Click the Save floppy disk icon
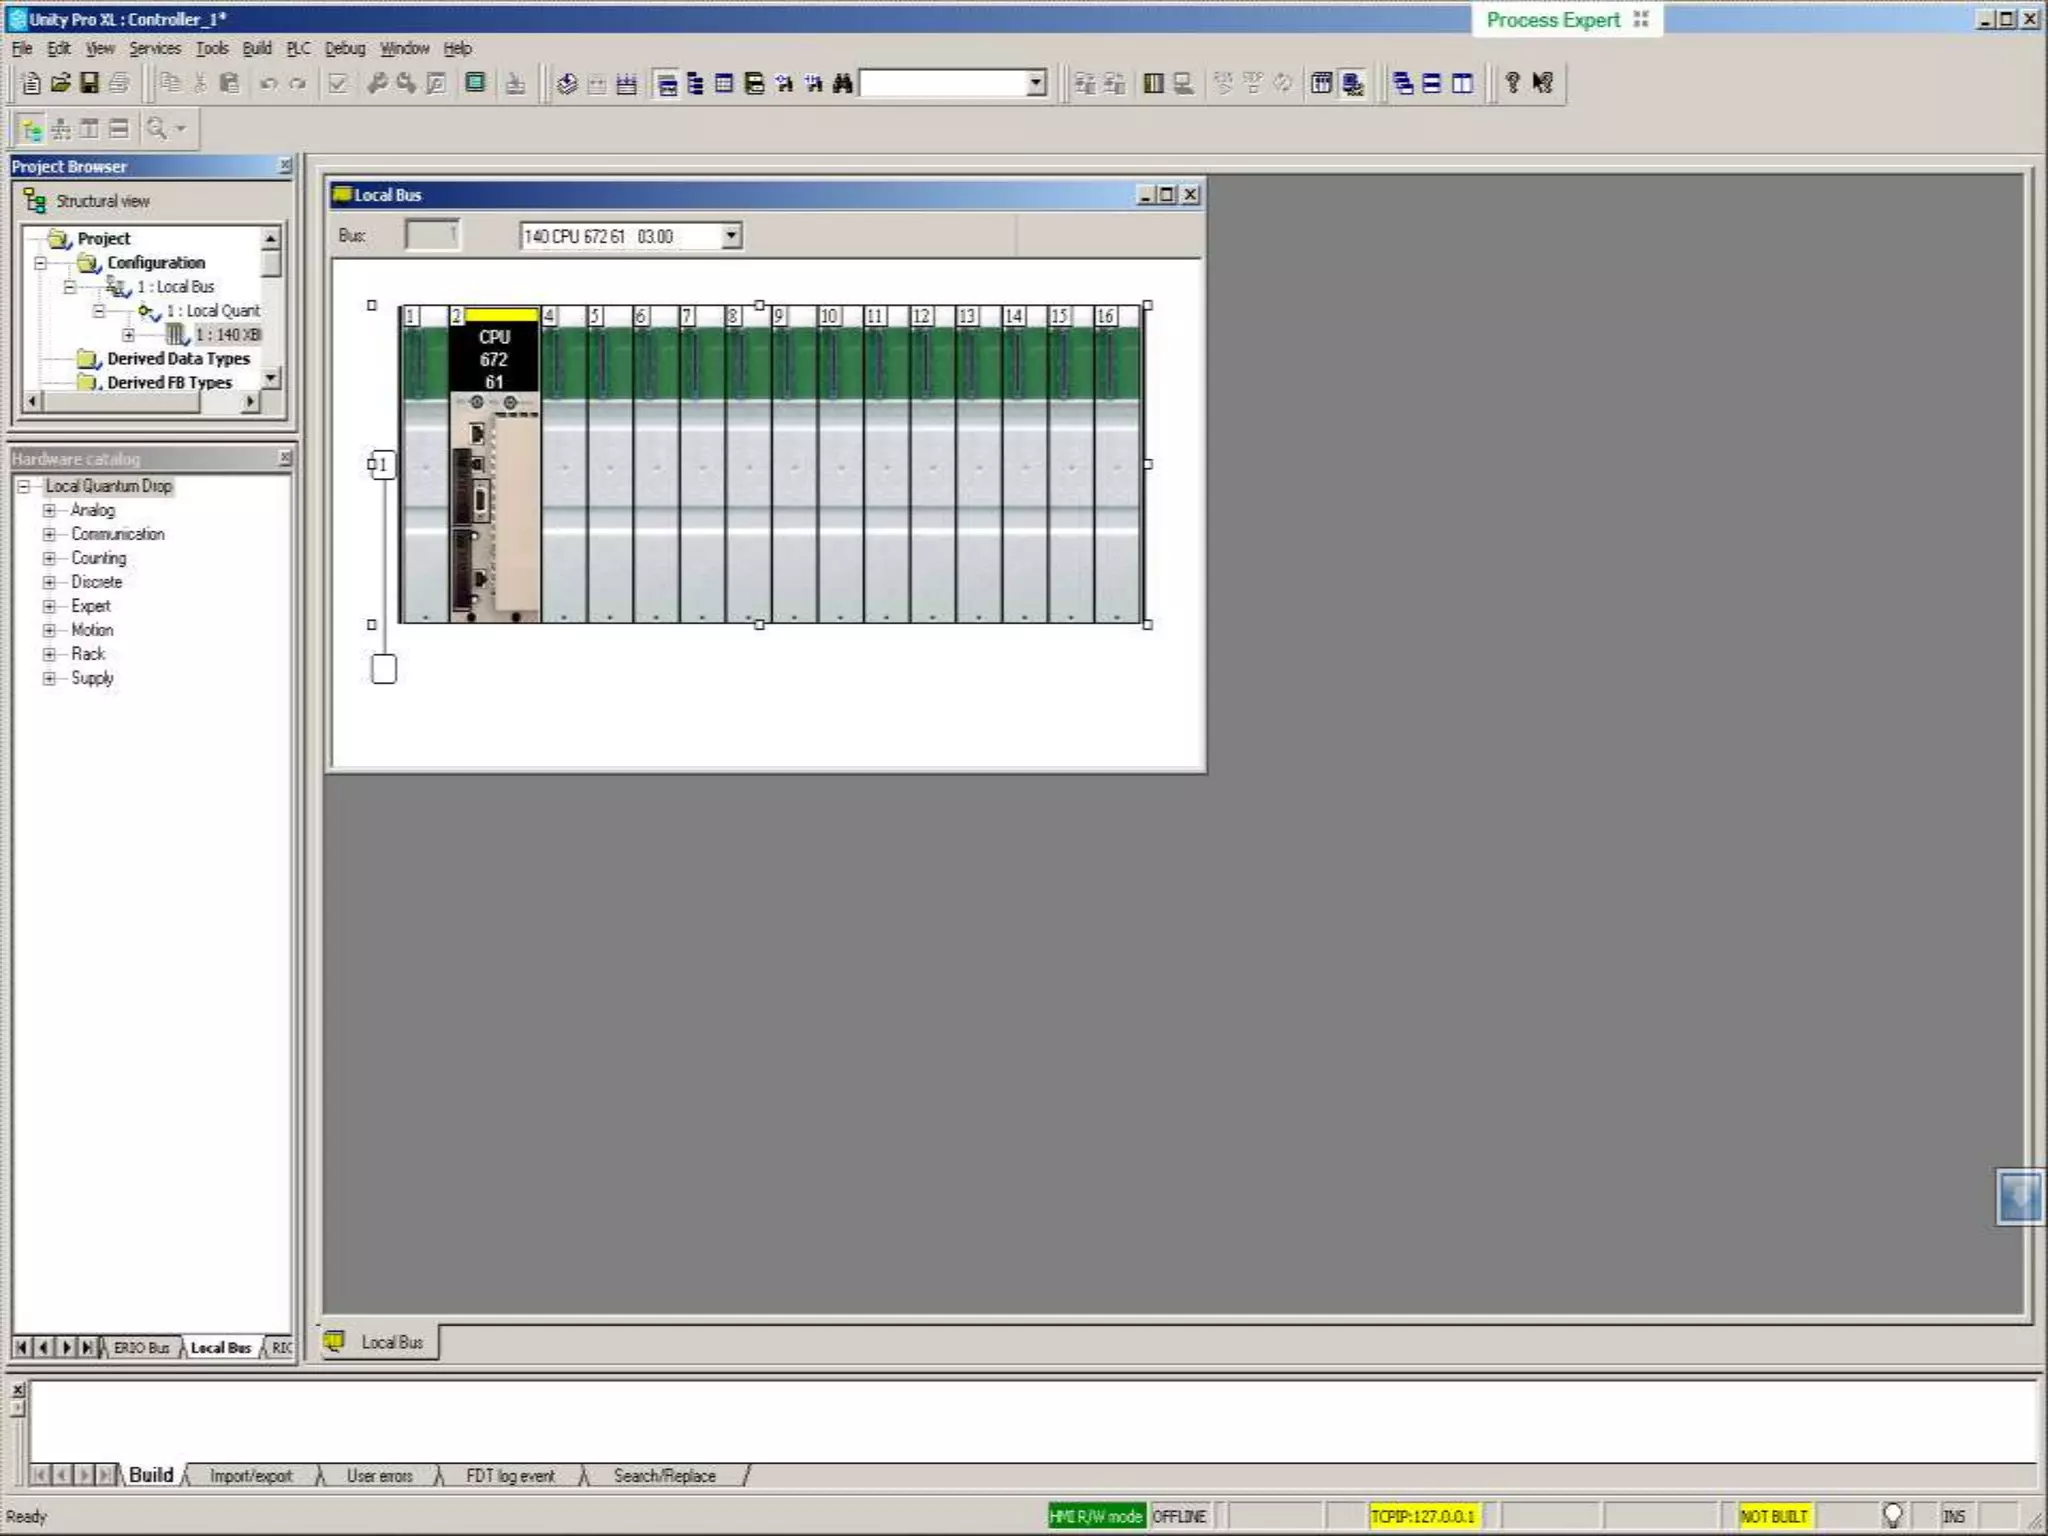Viewport: 2048px width, 1536px height. [x=89, y=84]
